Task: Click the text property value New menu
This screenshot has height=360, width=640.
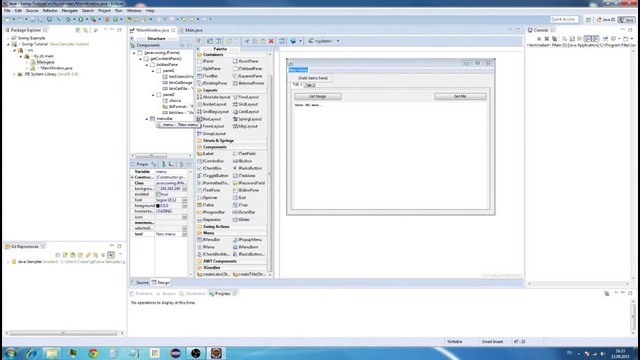Action: click(166, 234)
